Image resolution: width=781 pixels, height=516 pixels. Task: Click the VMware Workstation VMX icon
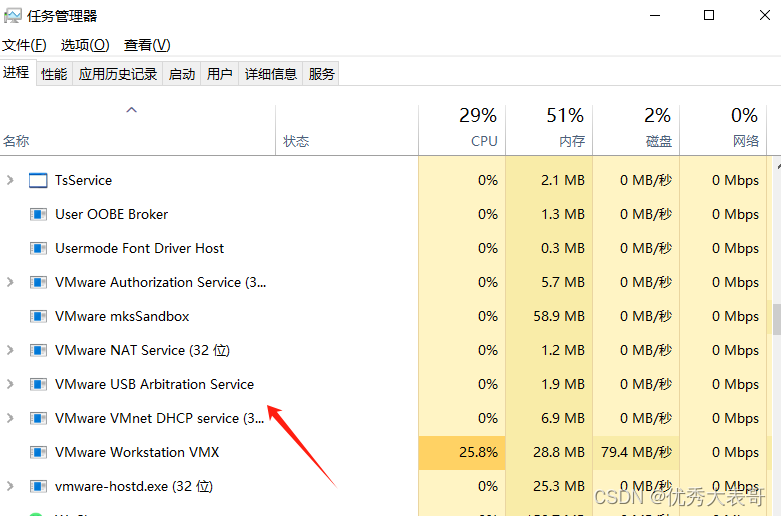click(38, 452)
